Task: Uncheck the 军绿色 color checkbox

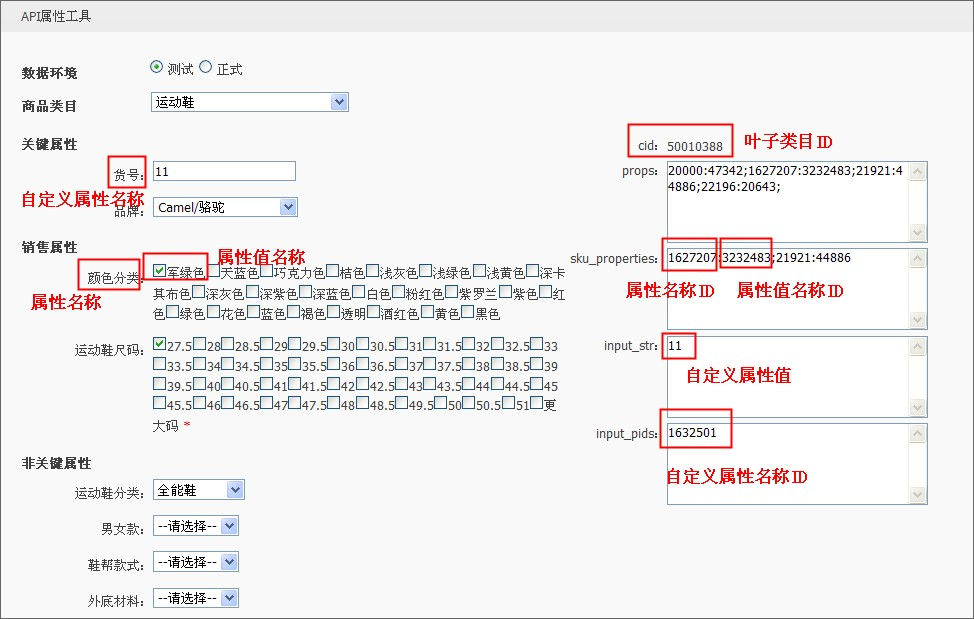Action: (x=160, y=271)
